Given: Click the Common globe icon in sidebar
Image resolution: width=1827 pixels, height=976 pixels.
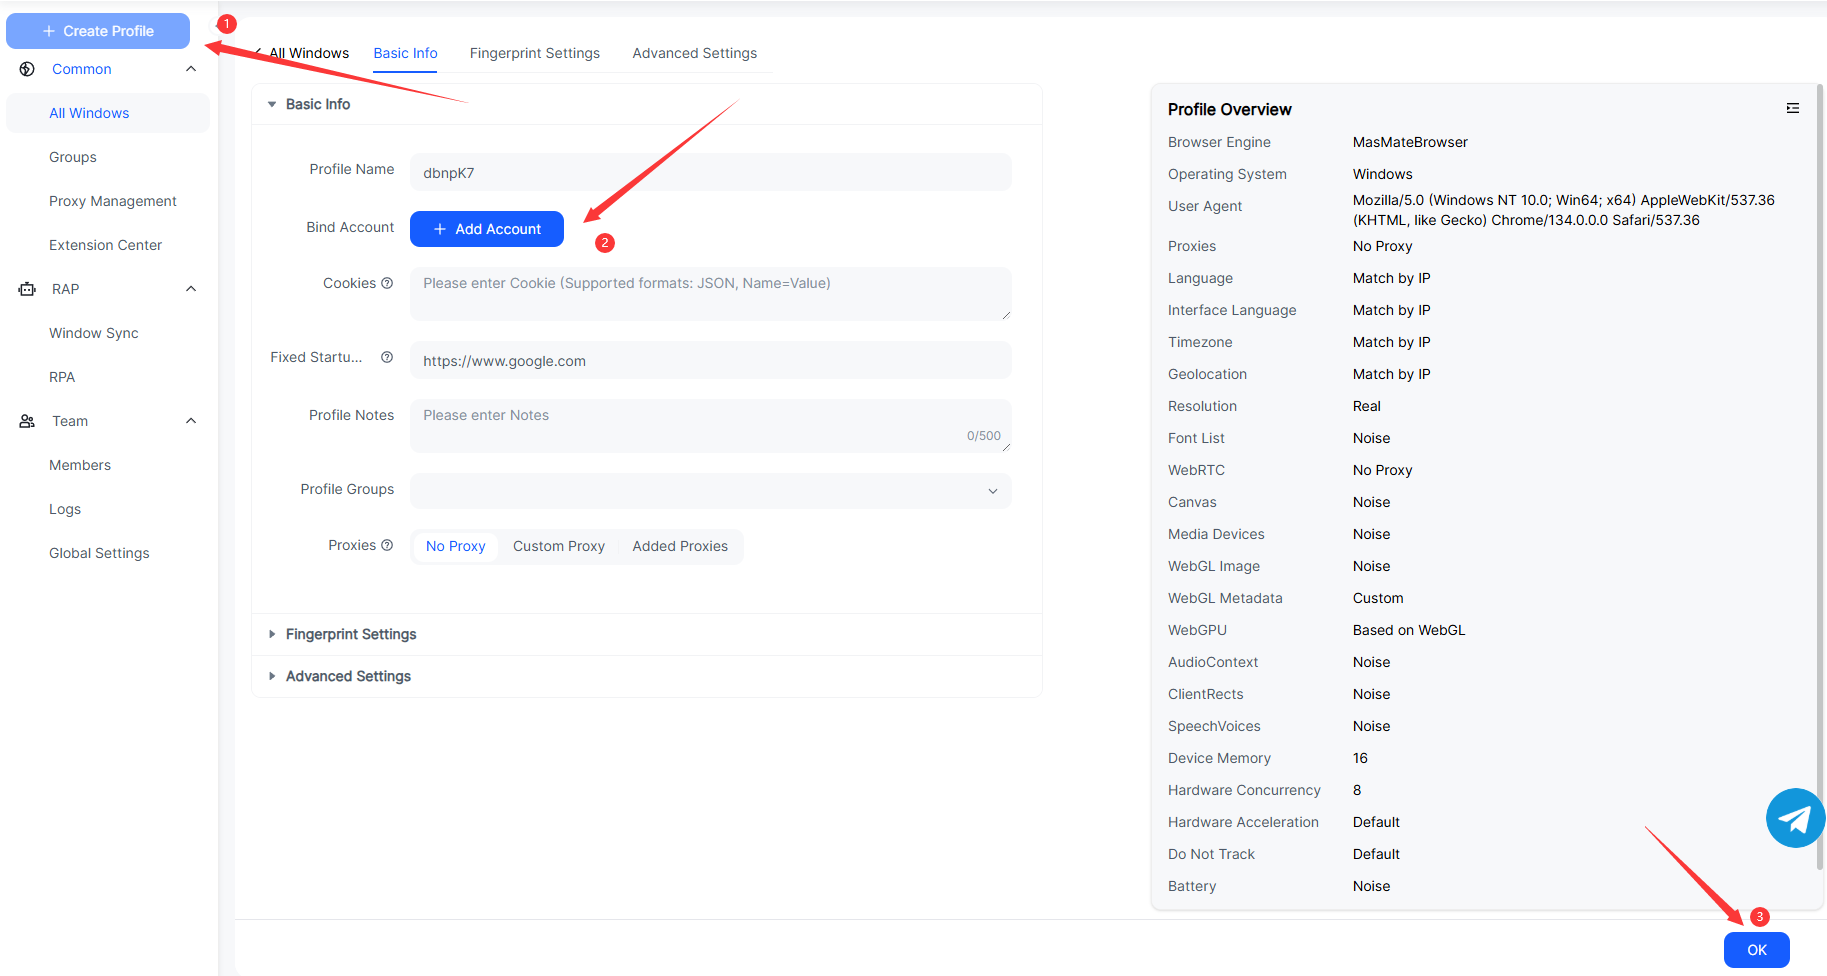Looking at the screenshot, I should click(x=27, y=69).
